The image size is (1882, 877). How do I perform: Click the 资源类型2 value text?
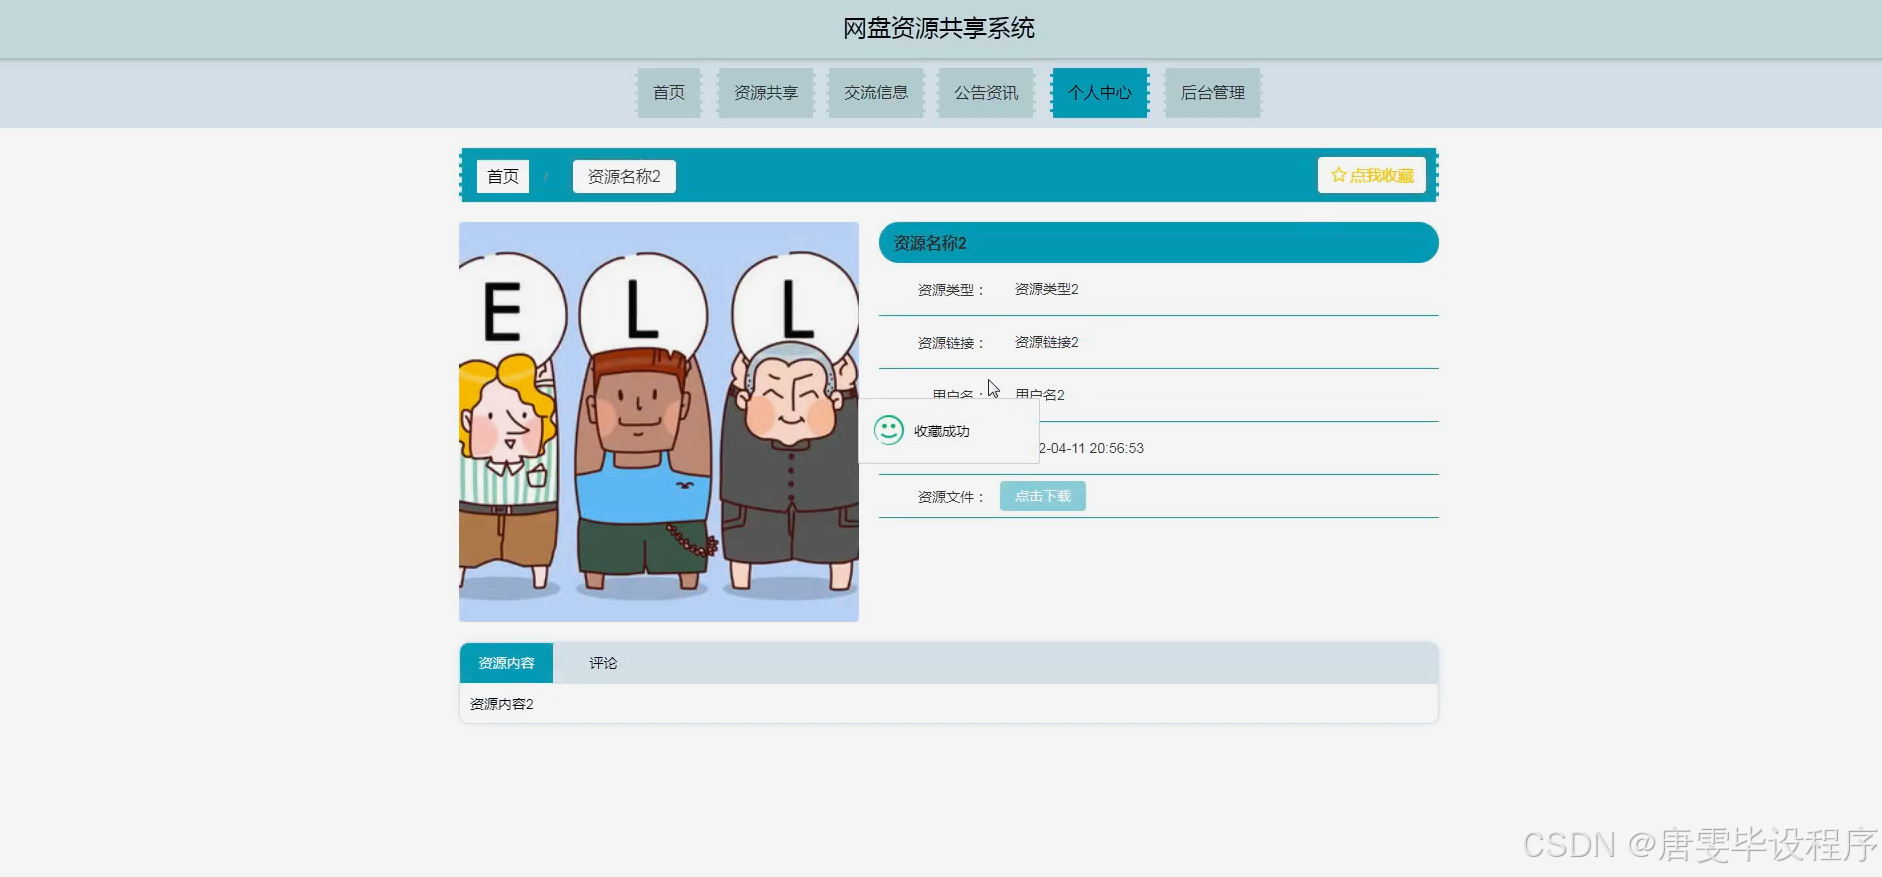[x=1047, y=289]
